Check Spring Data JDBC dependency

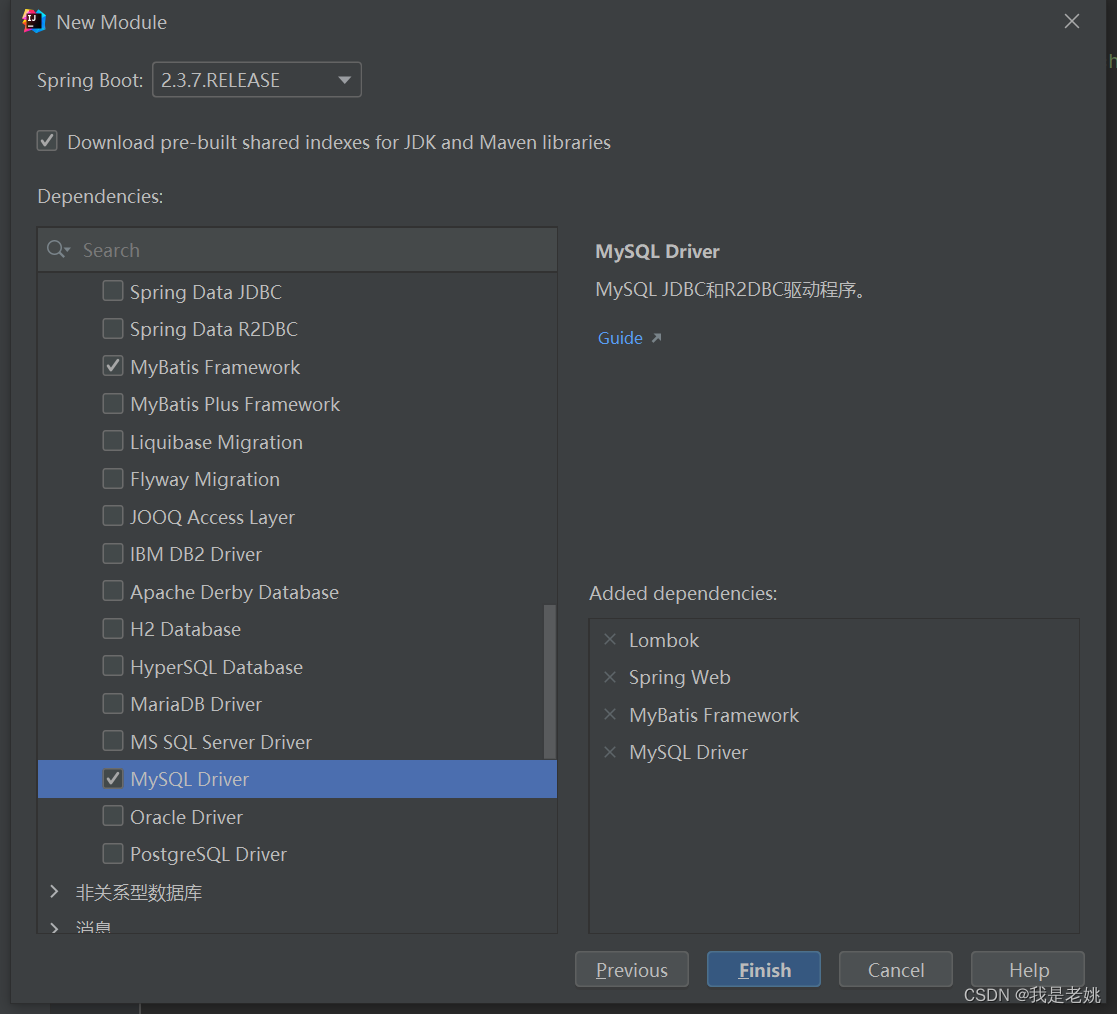pos(113,291)
